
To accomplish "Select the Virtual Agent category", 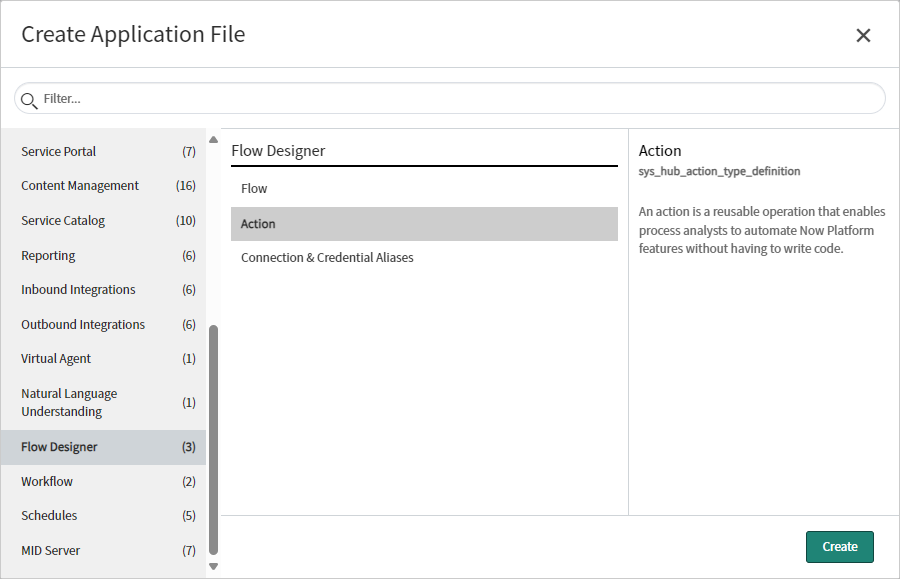I will tap(103, 359).
